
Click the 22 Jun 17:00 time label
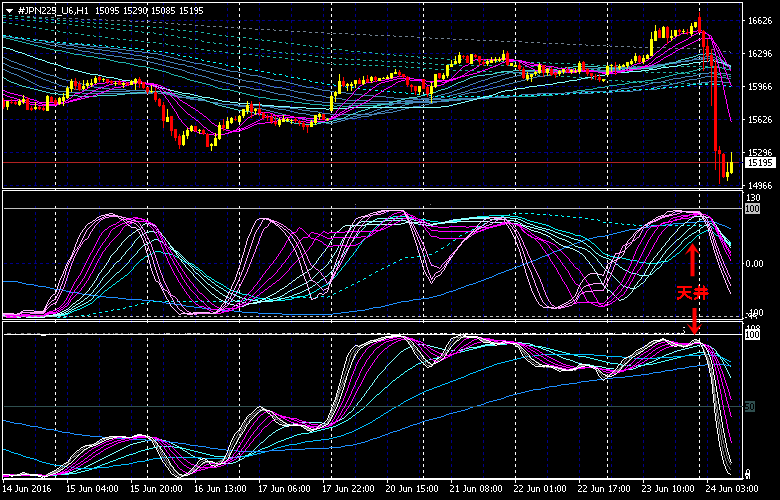[x=604, y=488]
